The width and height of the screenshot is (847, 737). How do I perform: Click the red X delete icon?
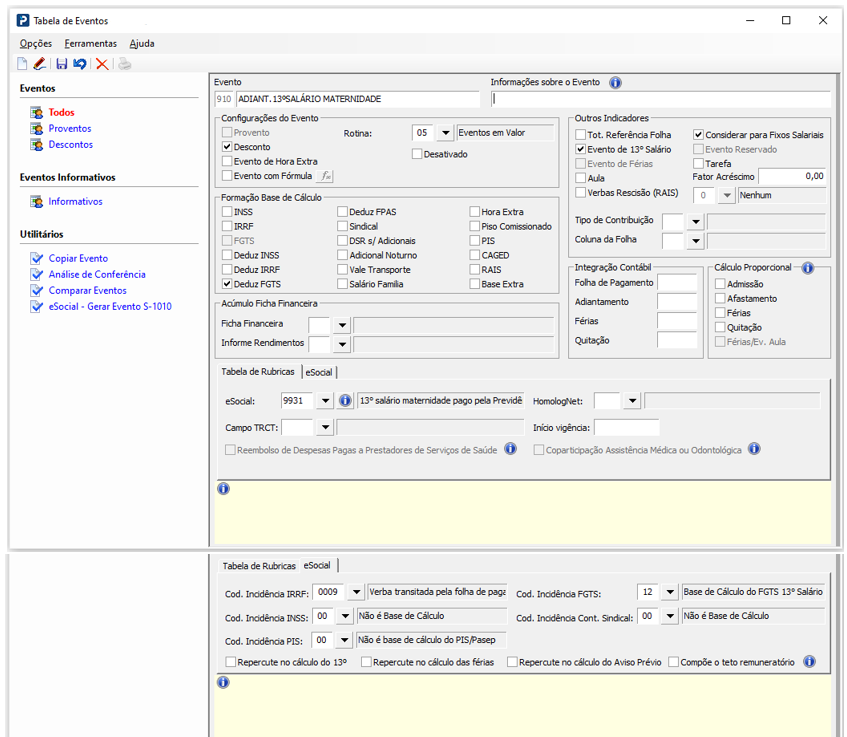tap(102, 64)
